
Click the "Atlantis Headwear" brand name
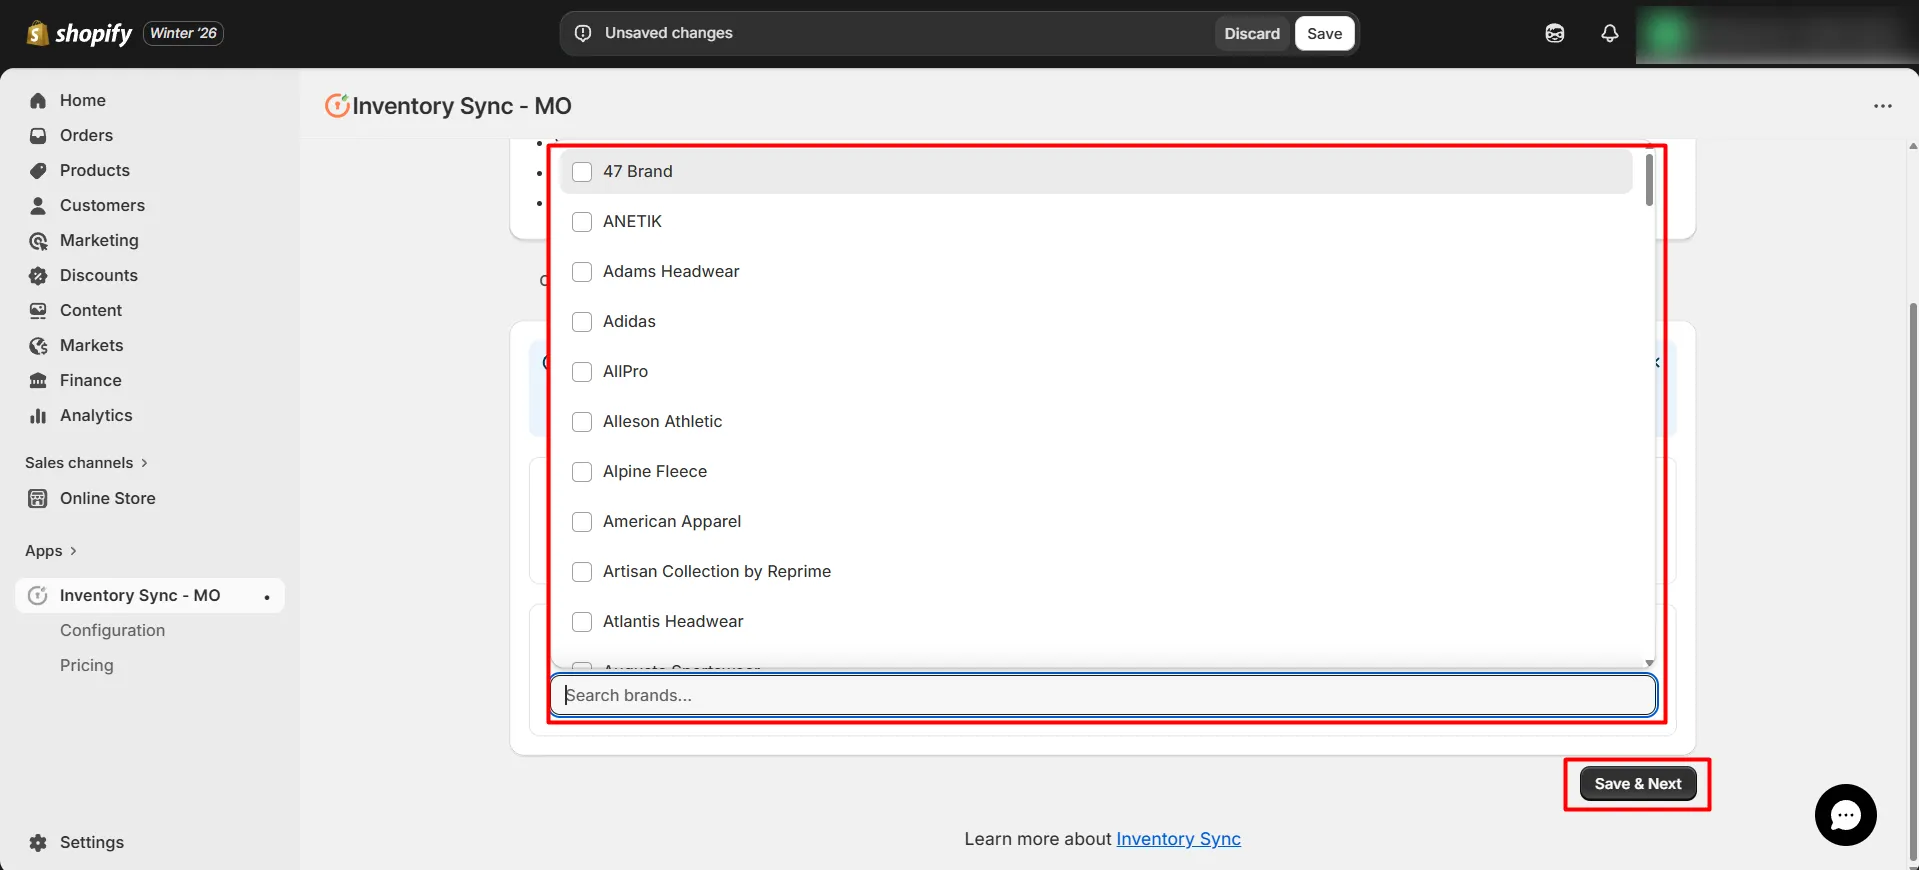[x=673, y=621]
